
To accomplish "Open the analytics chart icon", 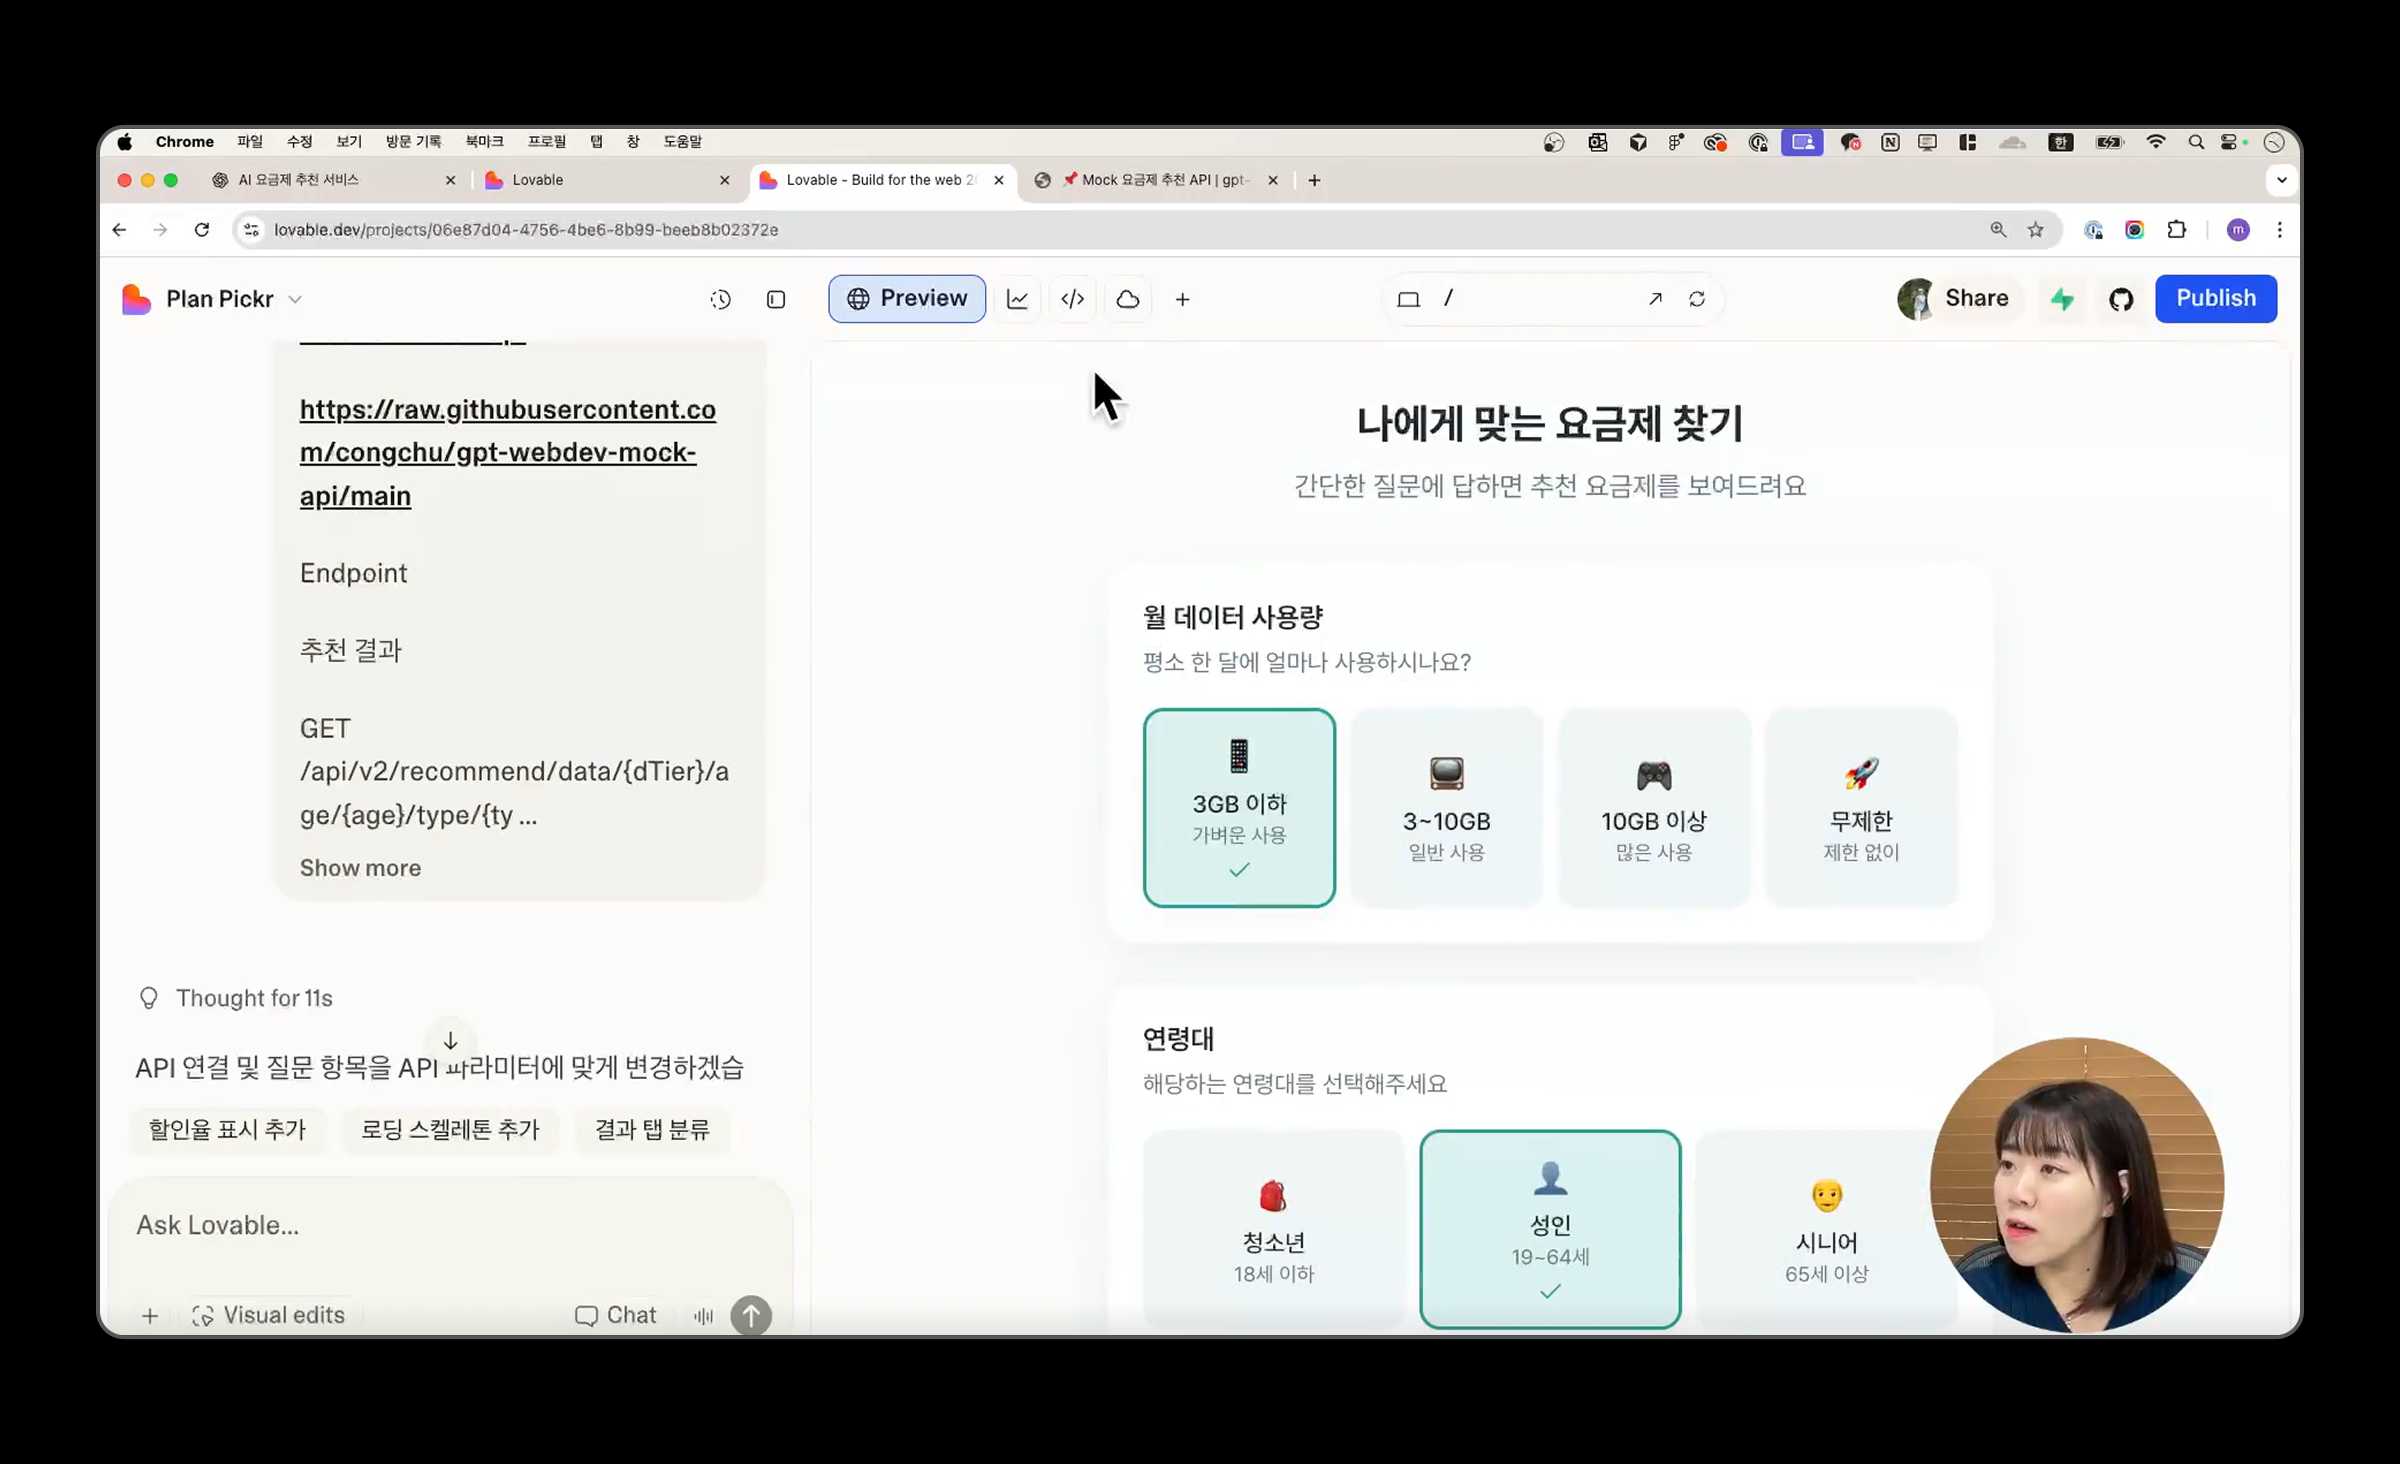I will [1017, 299].
